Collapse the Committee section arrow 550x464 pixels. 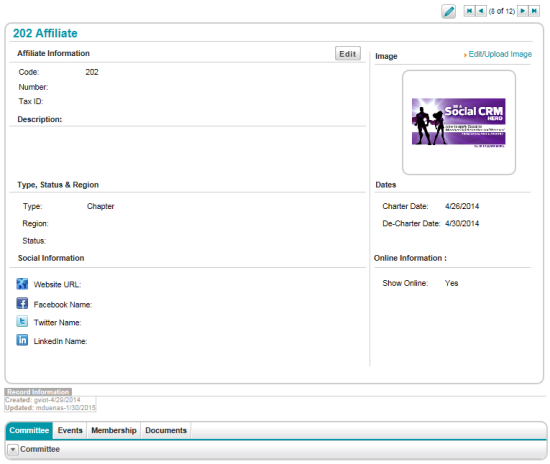coord(13,449)
